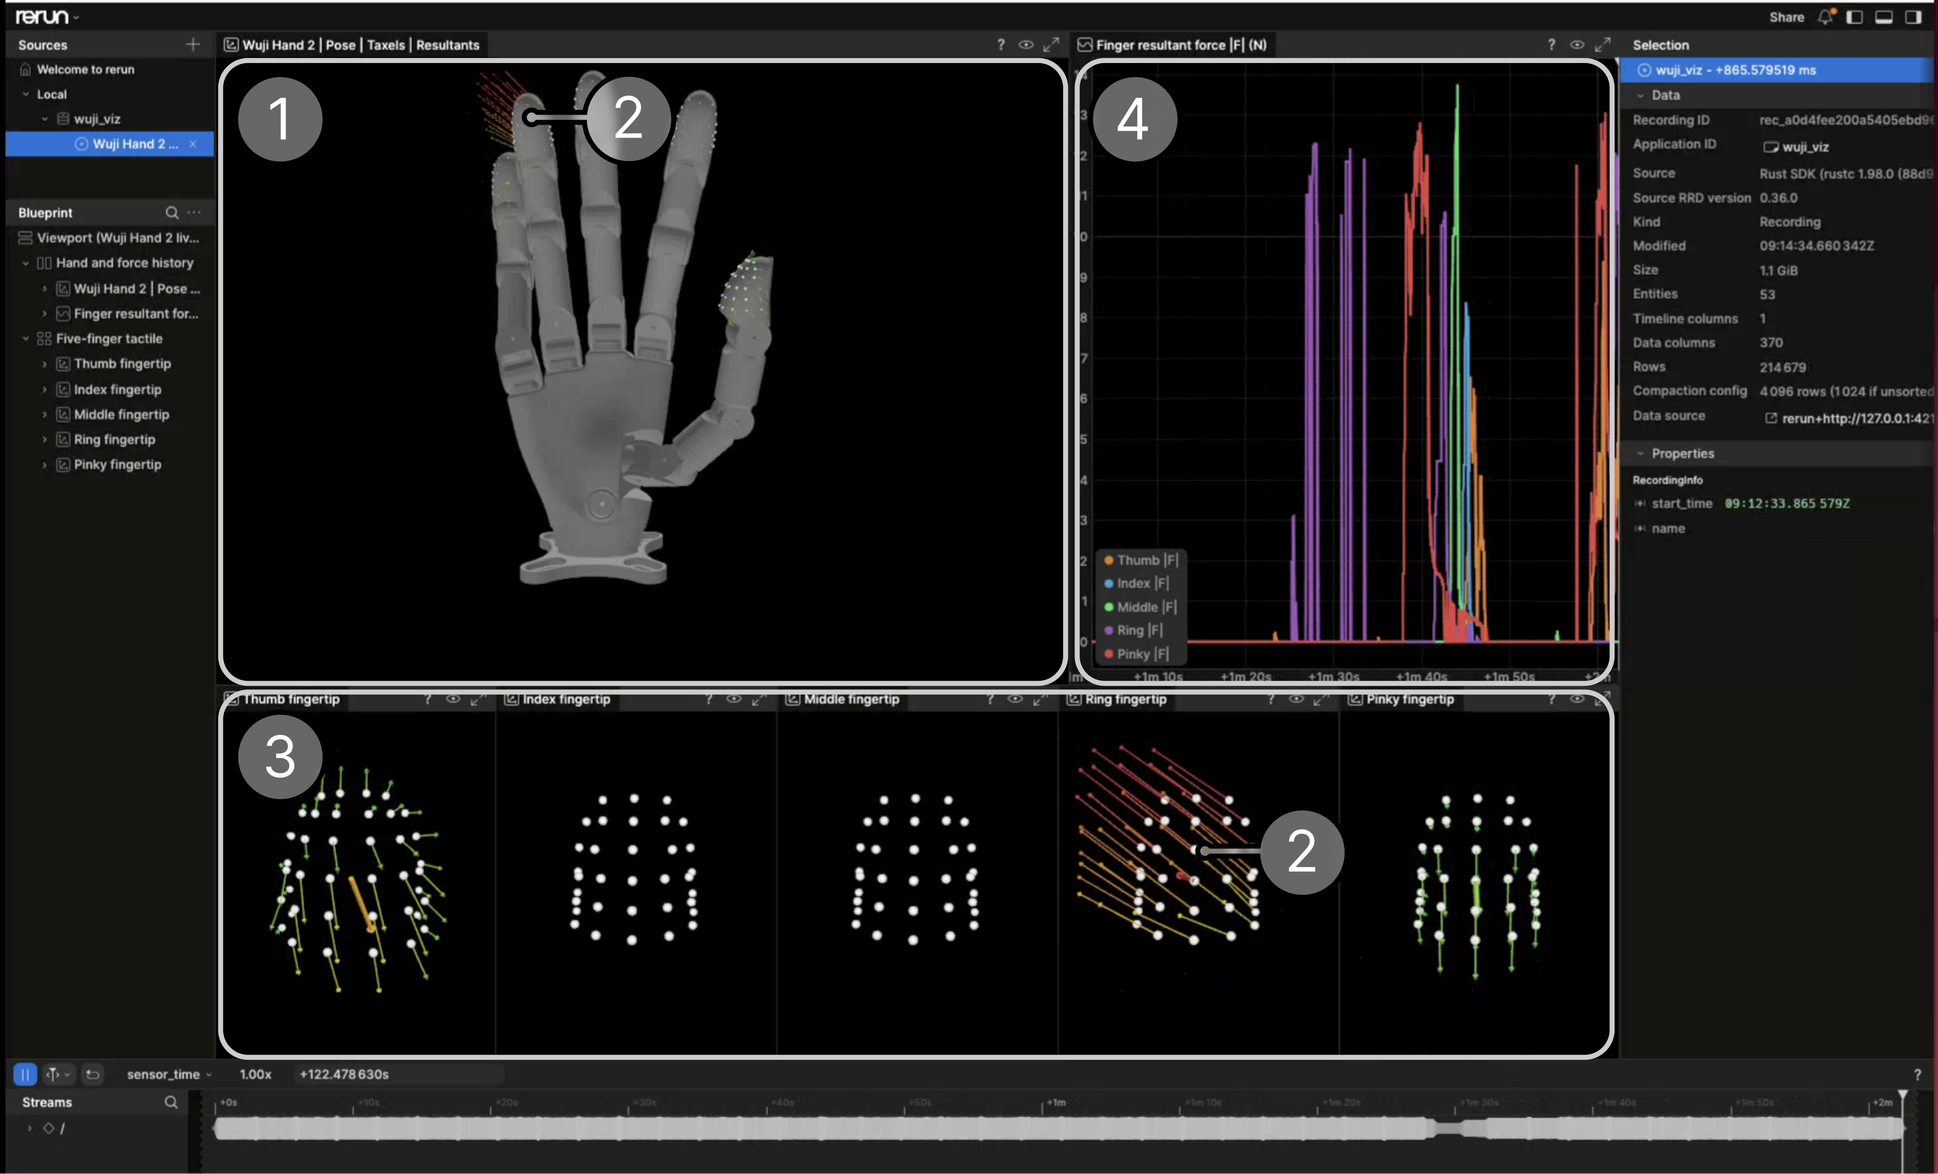Viewport: 1938px width, 1174px height.
Task: Open wuji_viz application ID link
Action: point(1796,147)
